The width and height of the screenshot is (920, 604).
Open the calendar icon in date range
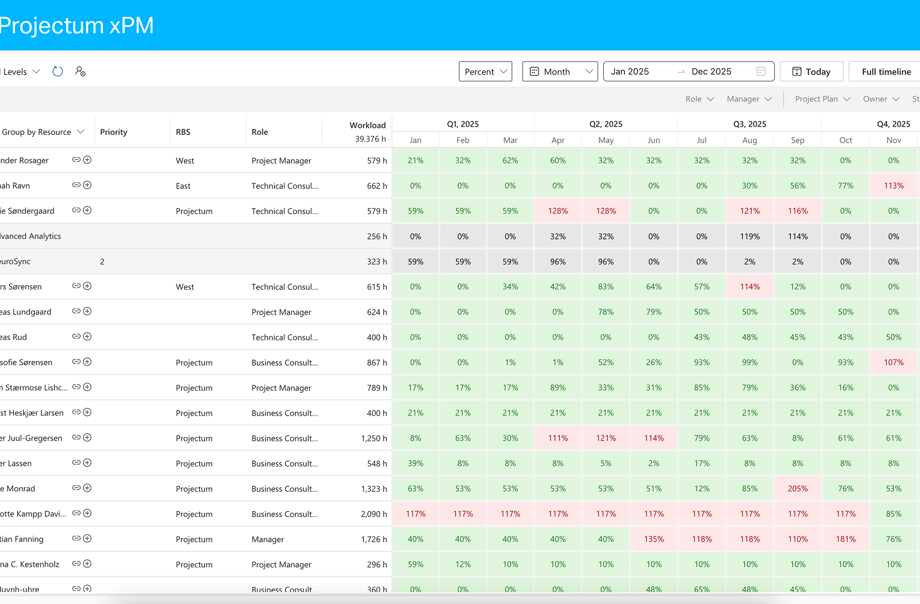pos(761,72)
